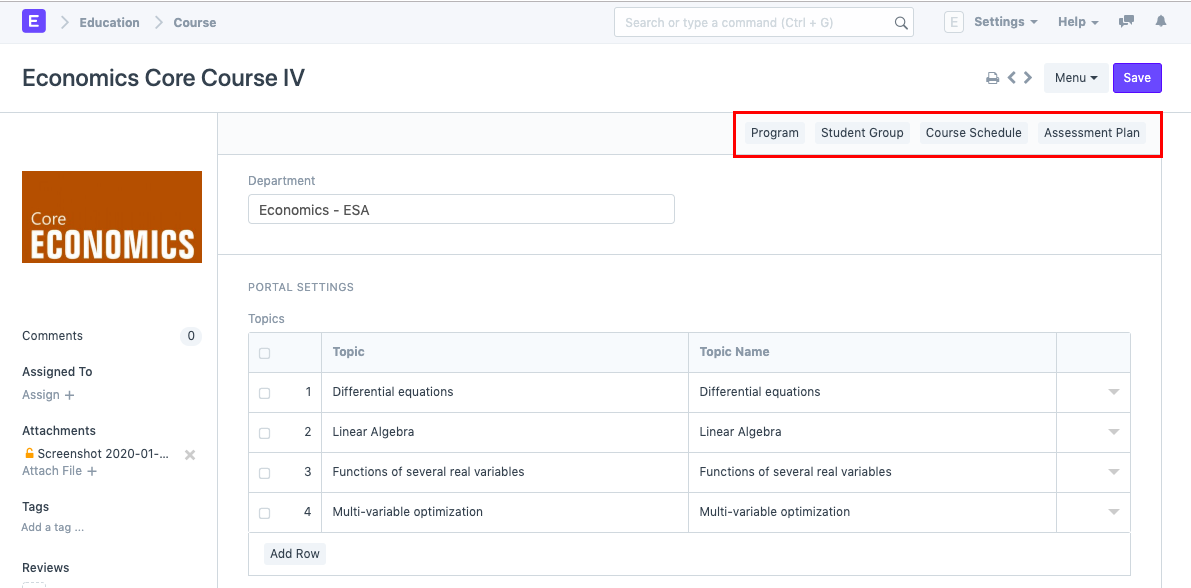Open the chat messages icon

(1127, 22)
